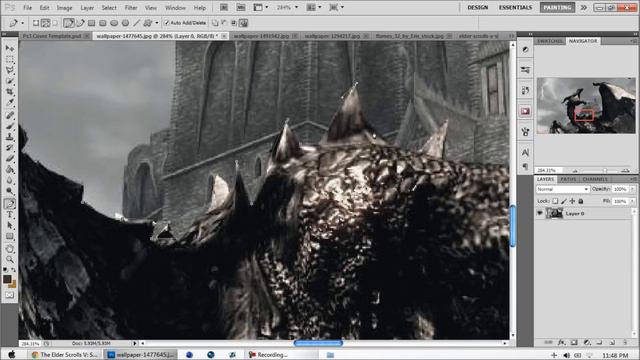The width and height of the screenshot is (640, 360).
Task: Toggle Auto Add/Delete checkbox
Action: [x=167, y=23]
